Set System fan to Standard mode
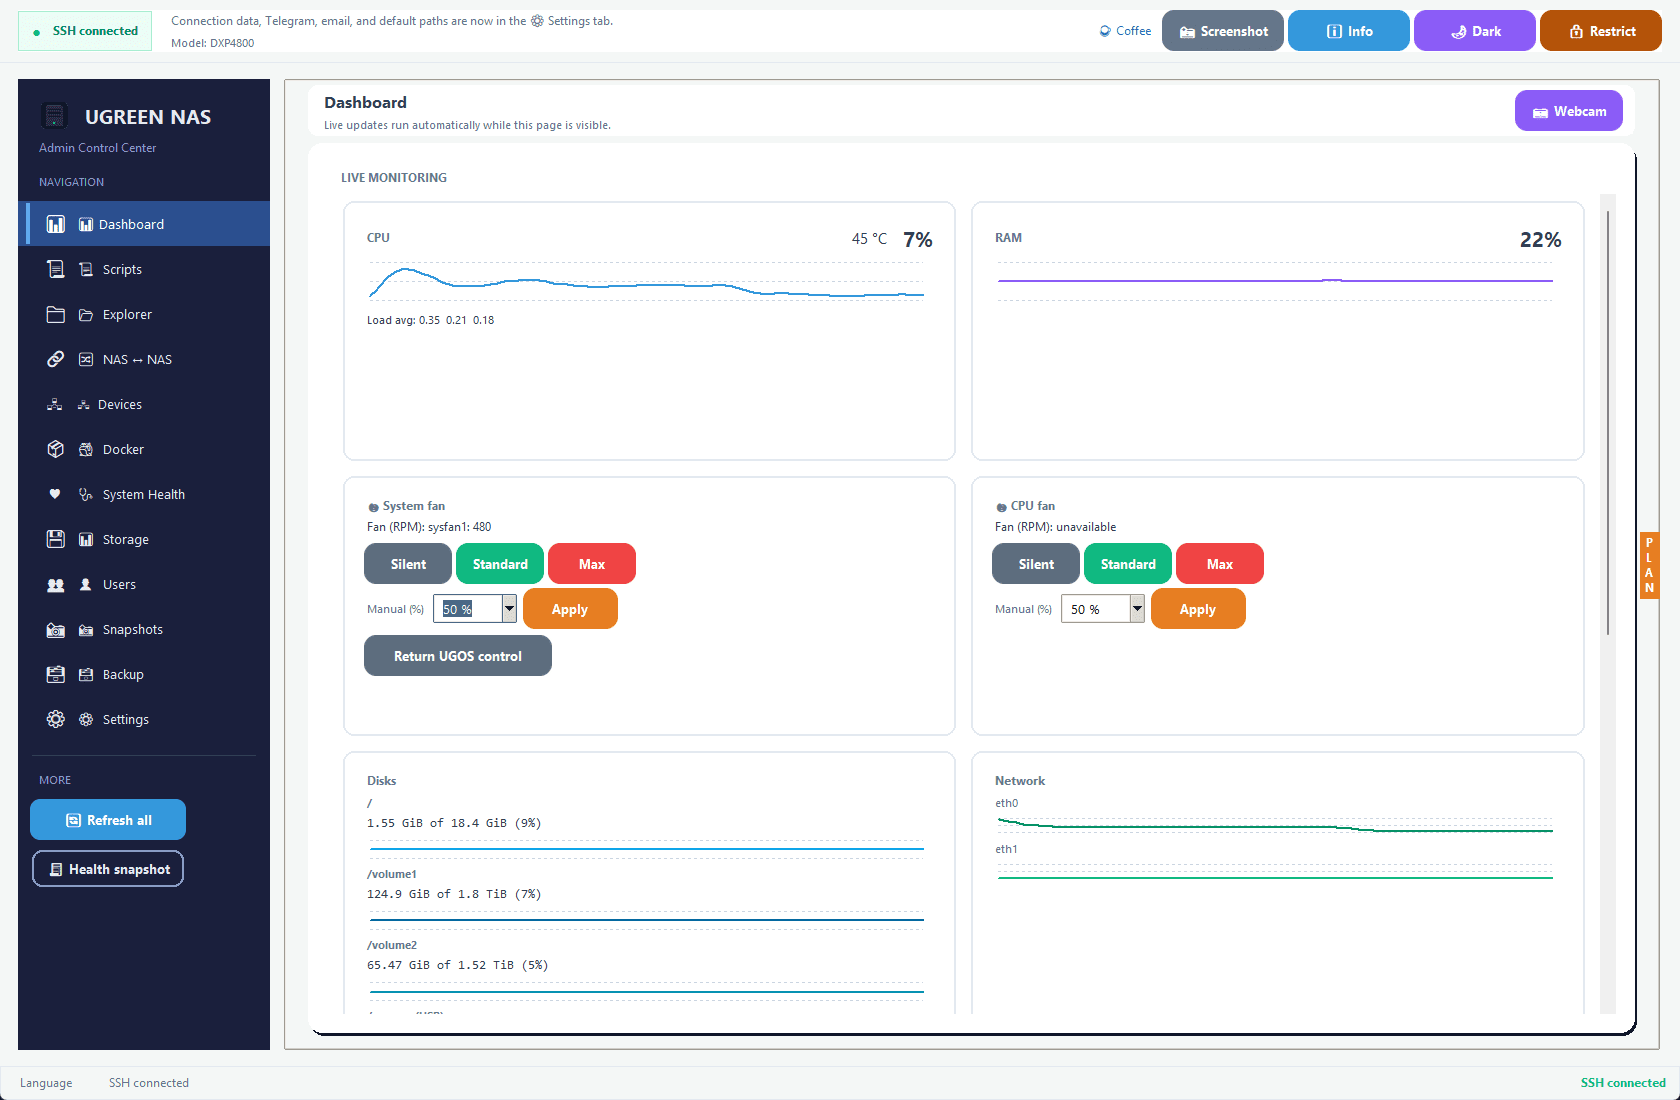The width and height of the screenshot is (1680, 1100). 500,564
